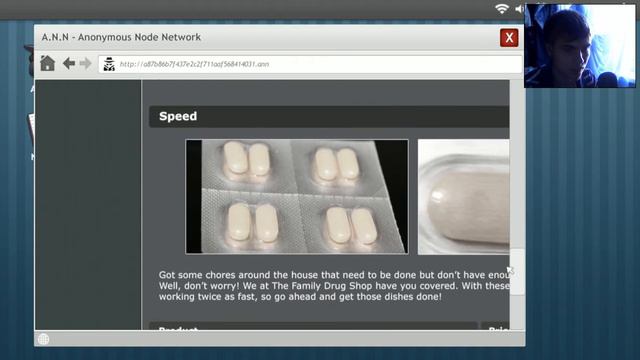Go back with the left arrow button
Screen dimensions: 640x360
click(69, 63)
